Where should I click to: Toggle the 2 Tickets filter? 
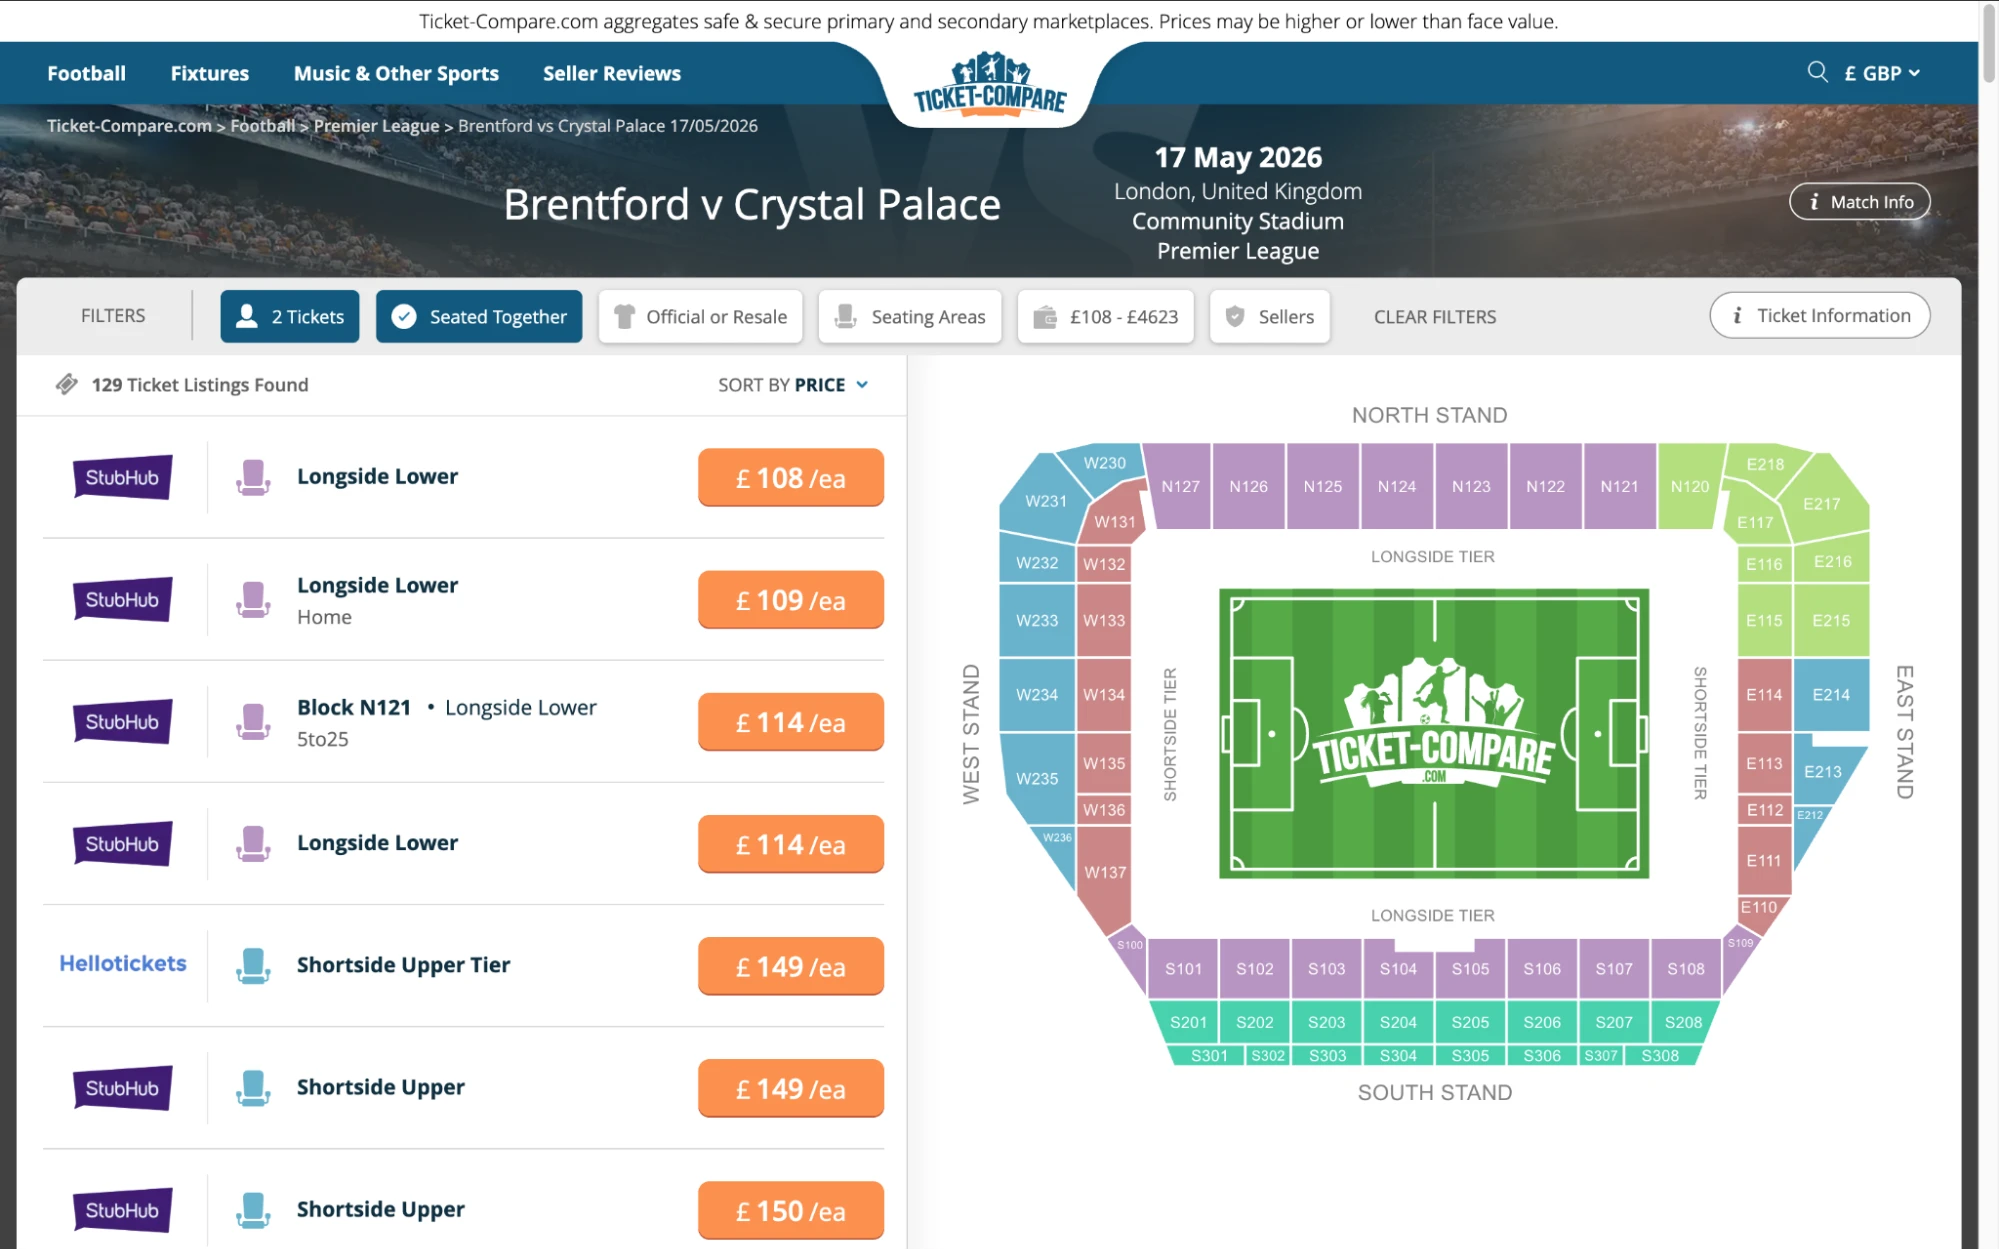289,316
